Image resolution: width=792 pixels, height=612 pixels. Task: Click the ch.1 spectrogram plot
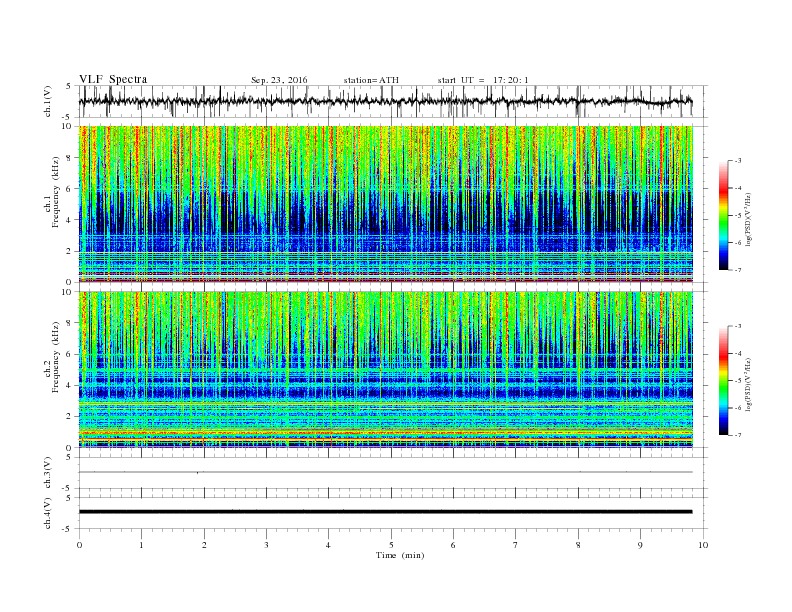coord(386,204)
